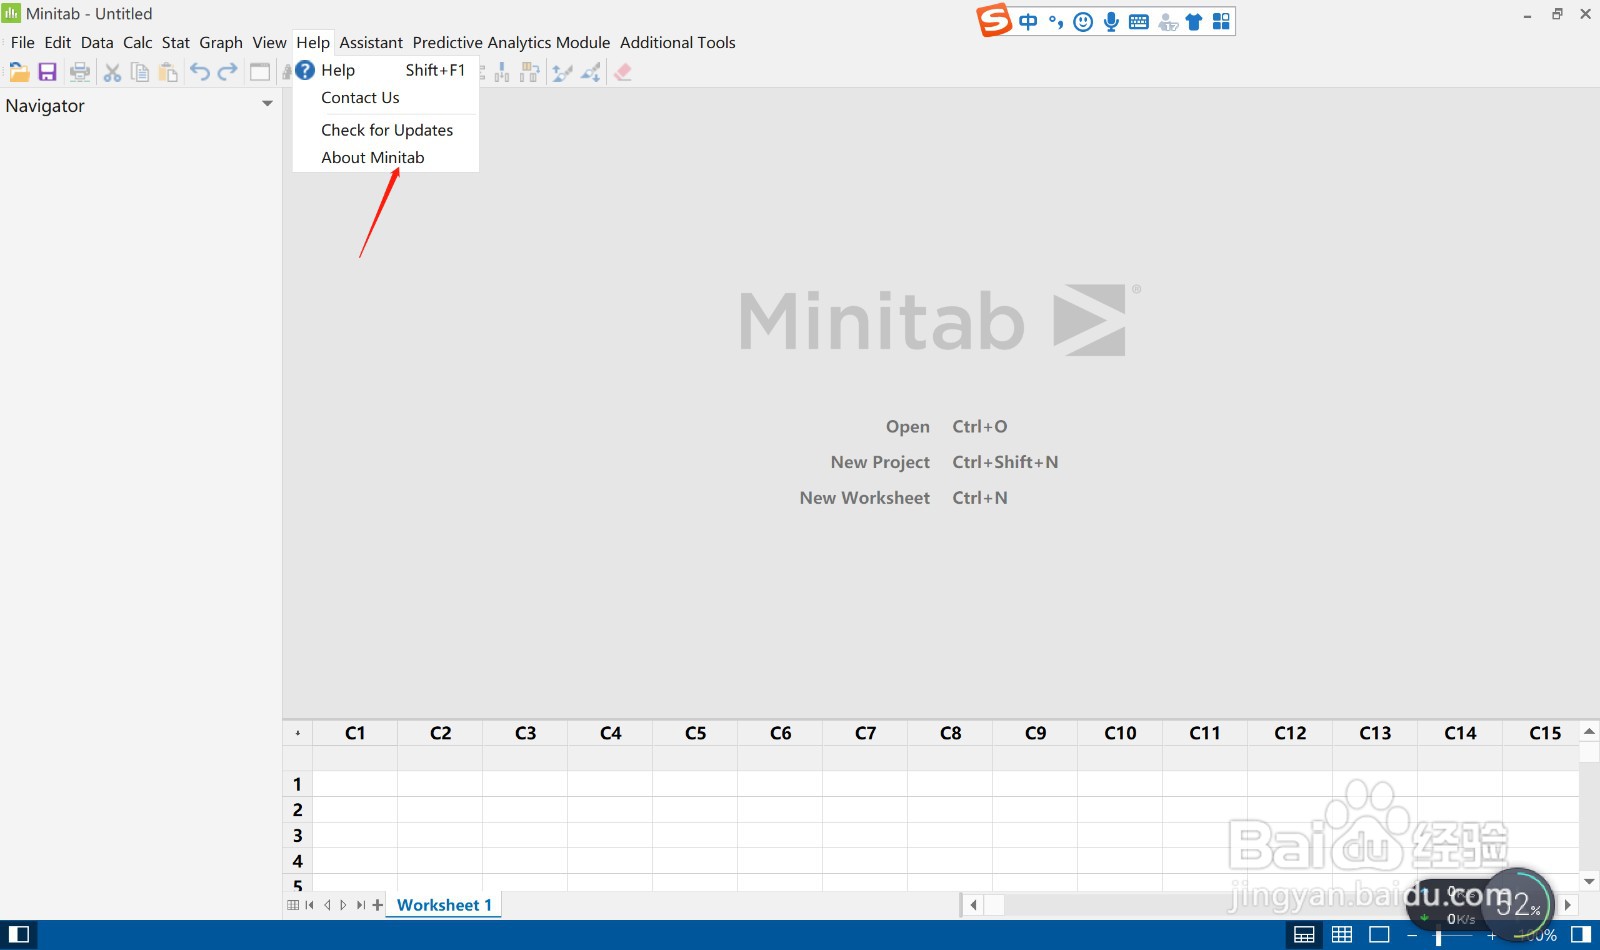
Task: Open the worksheet list icon
Action: (293, 905)
